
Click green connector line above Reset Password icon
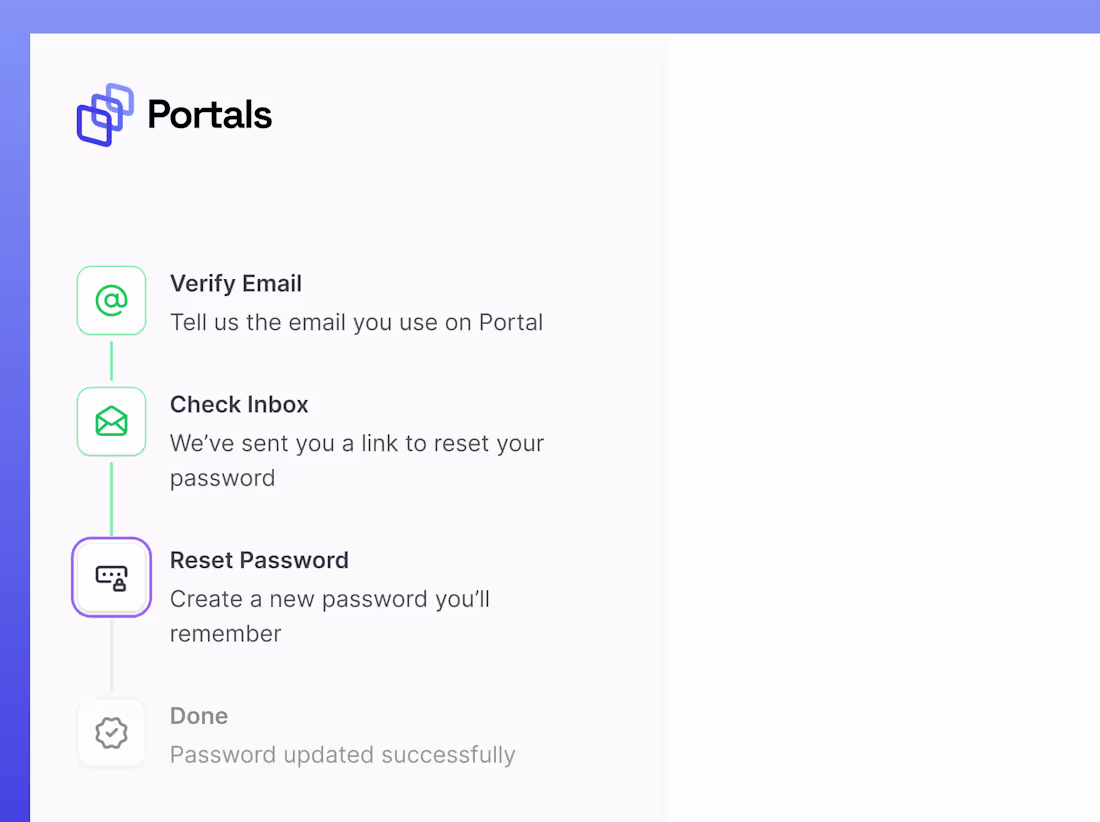(111, 497)
